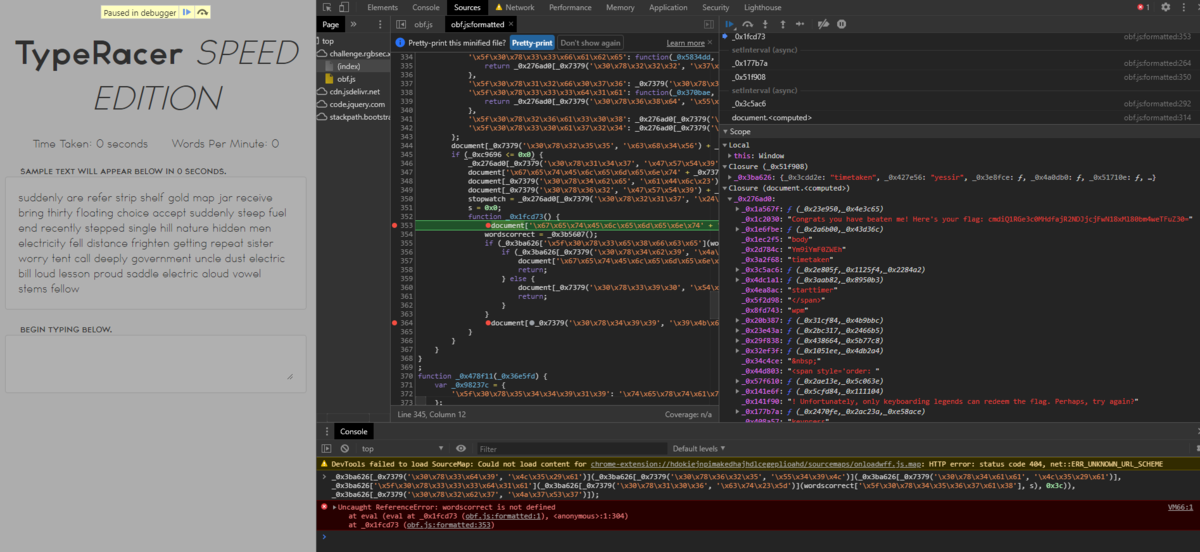Close the obf.js:formatted tab

coord(509,23)
